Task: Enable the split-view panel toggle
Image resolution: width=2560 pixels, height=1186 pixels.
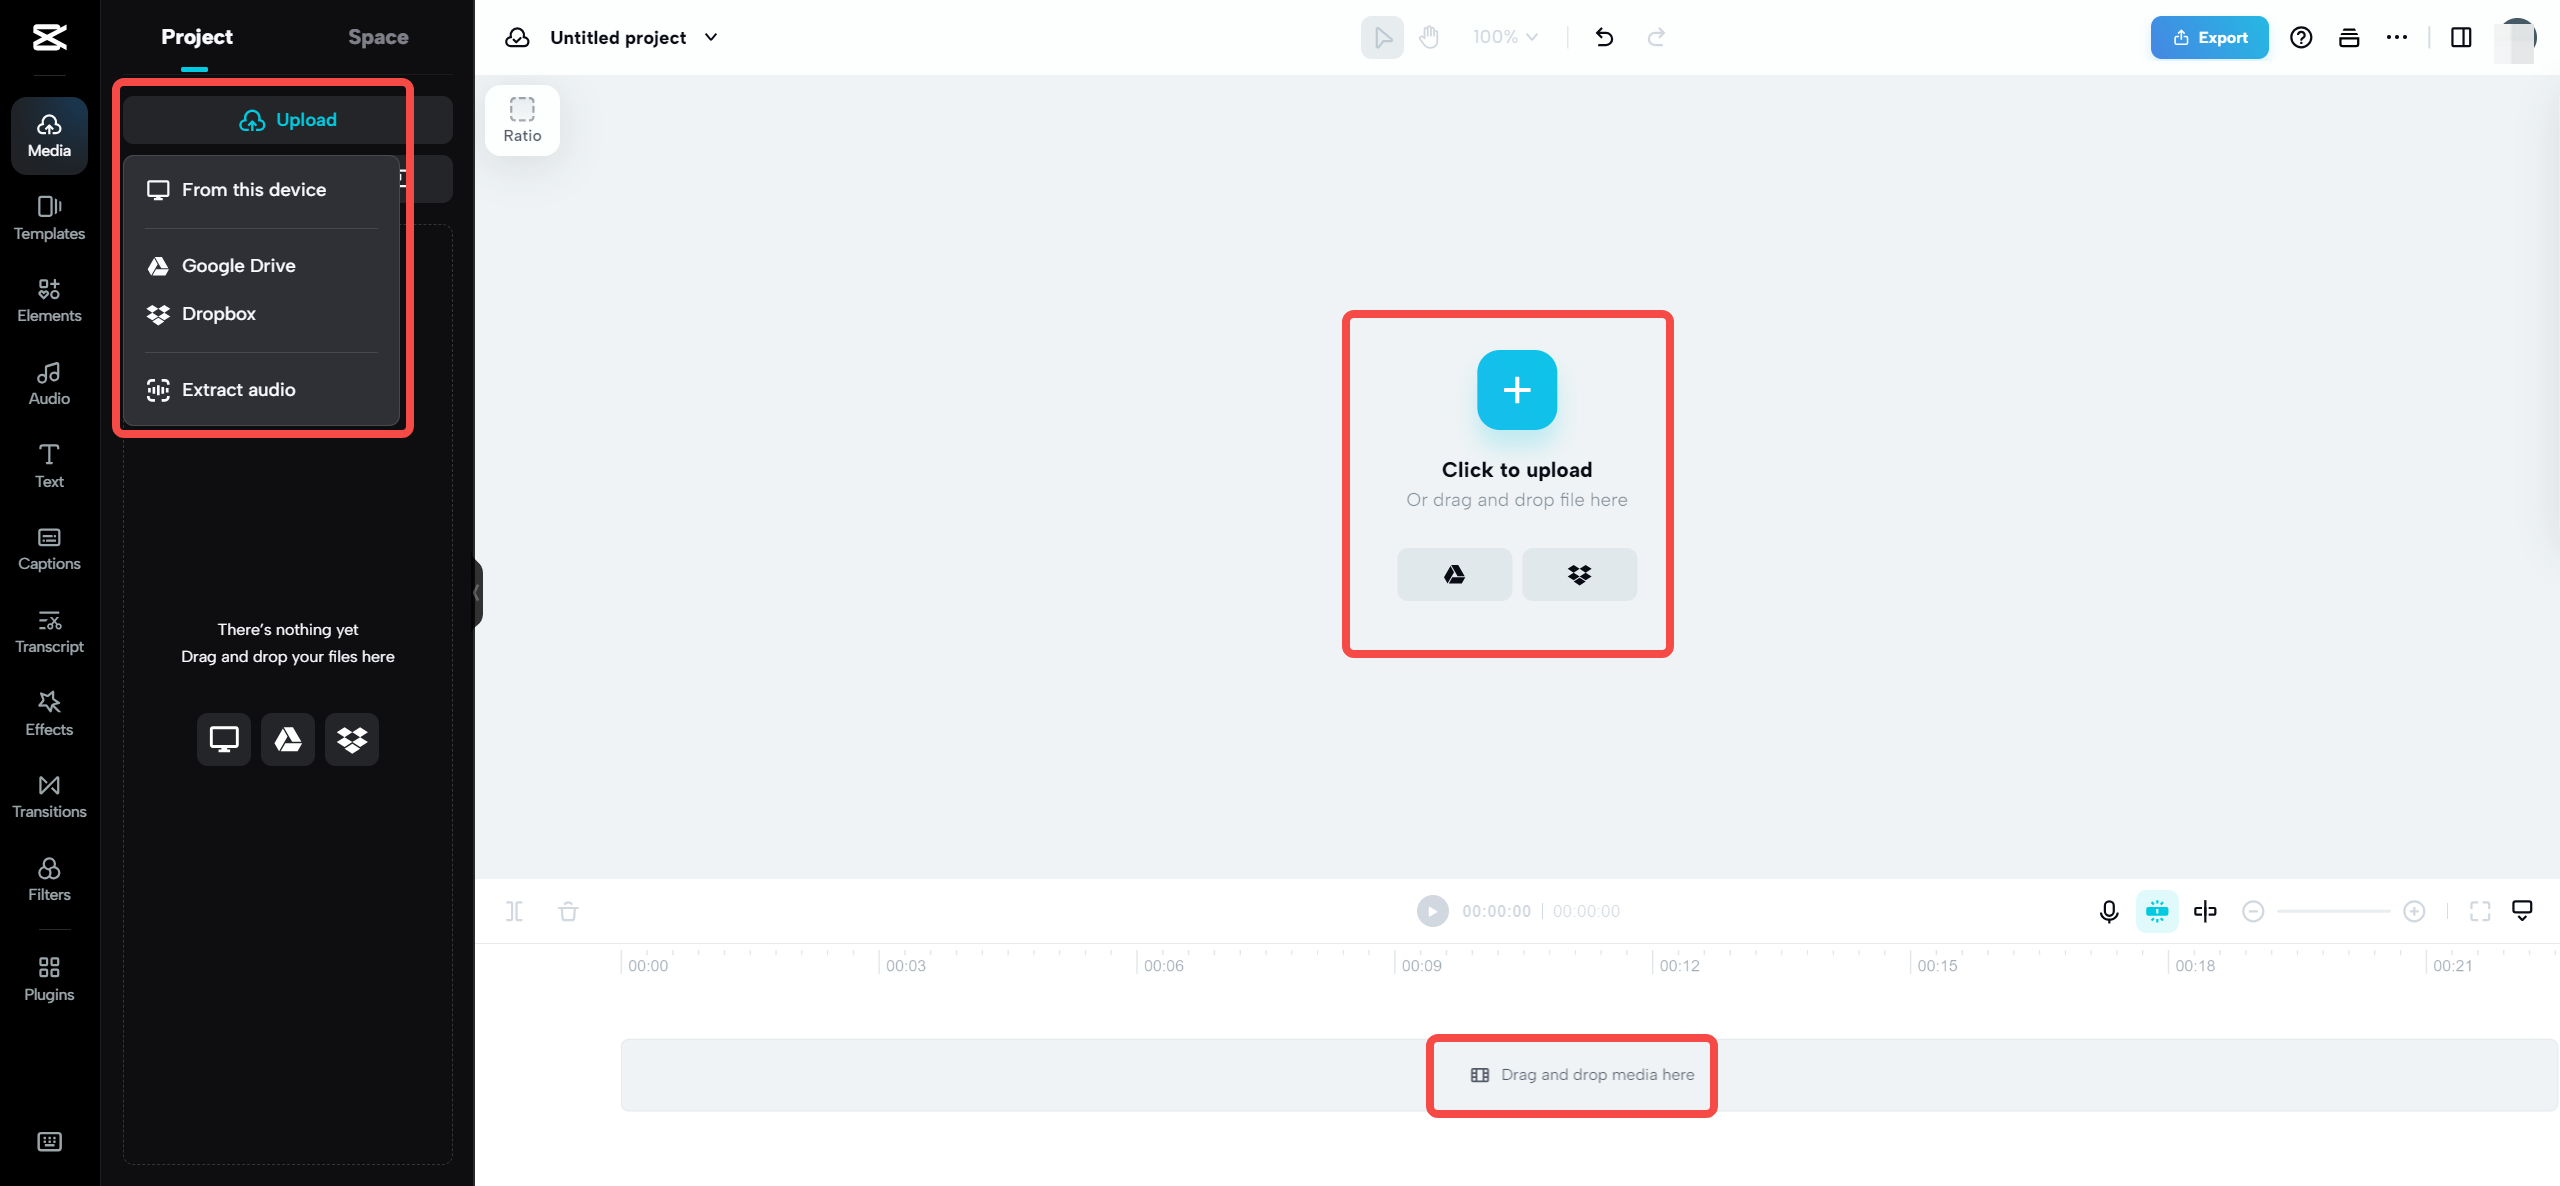Action: coord(2462,36)
